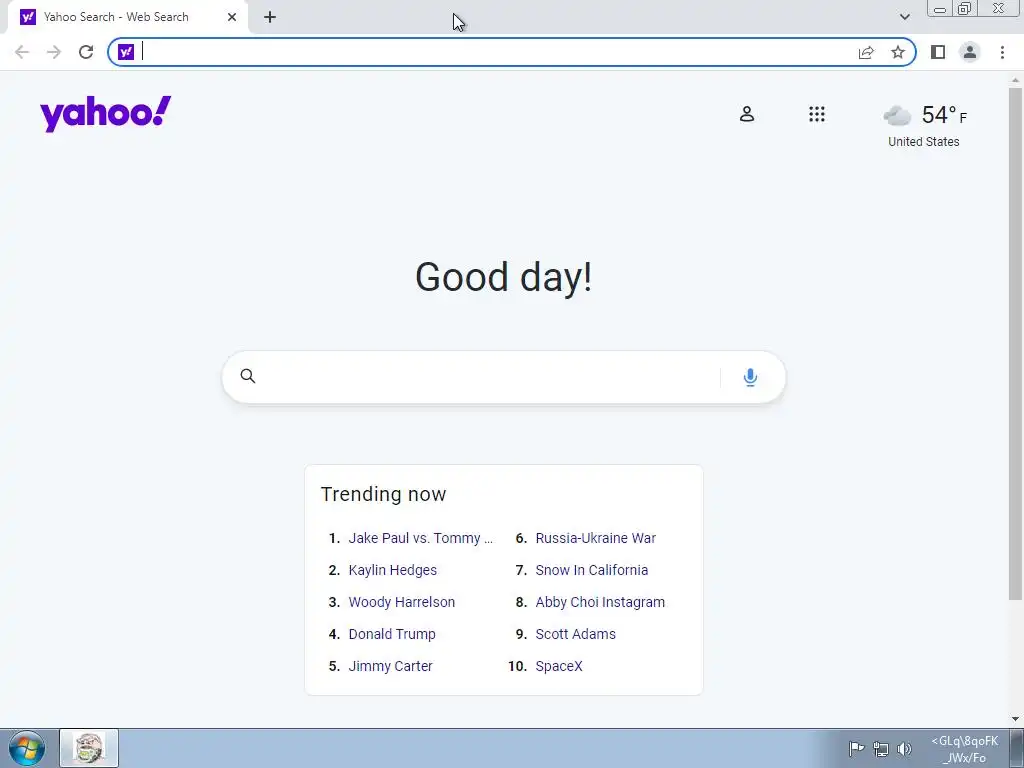Open trending Scott Adams link
1024x768 pixels.
click(x=575, y=634)
